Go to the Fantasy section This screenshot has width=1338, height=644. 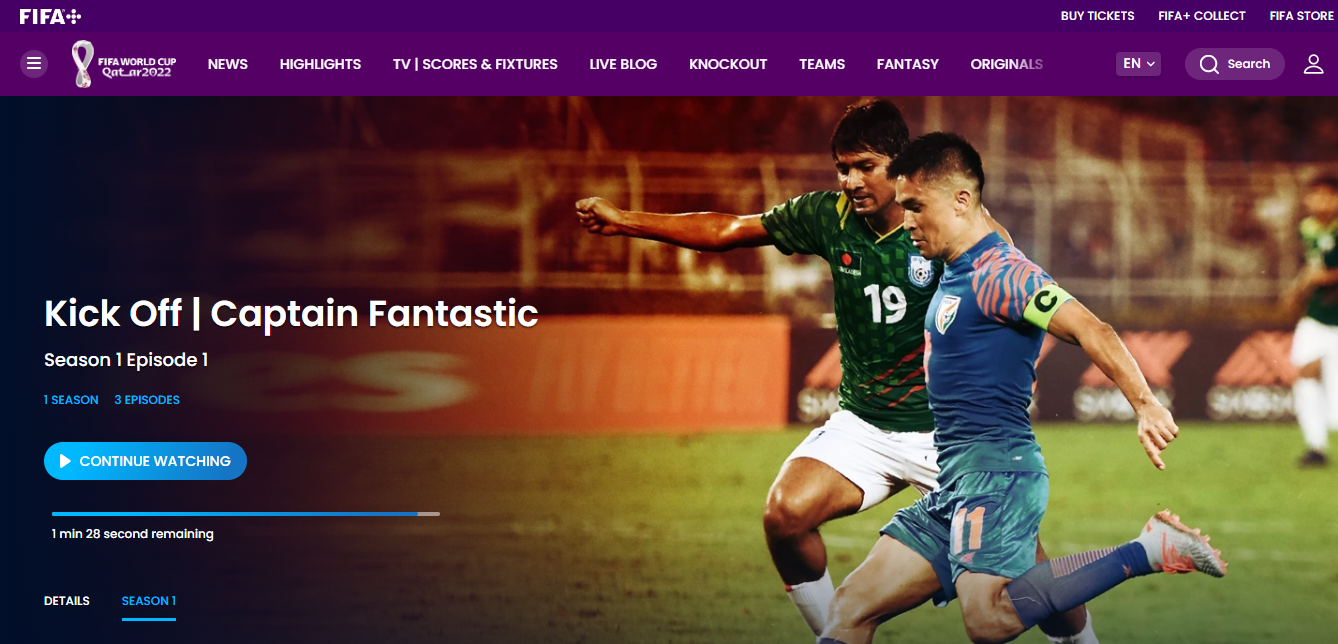pos(908,64)
